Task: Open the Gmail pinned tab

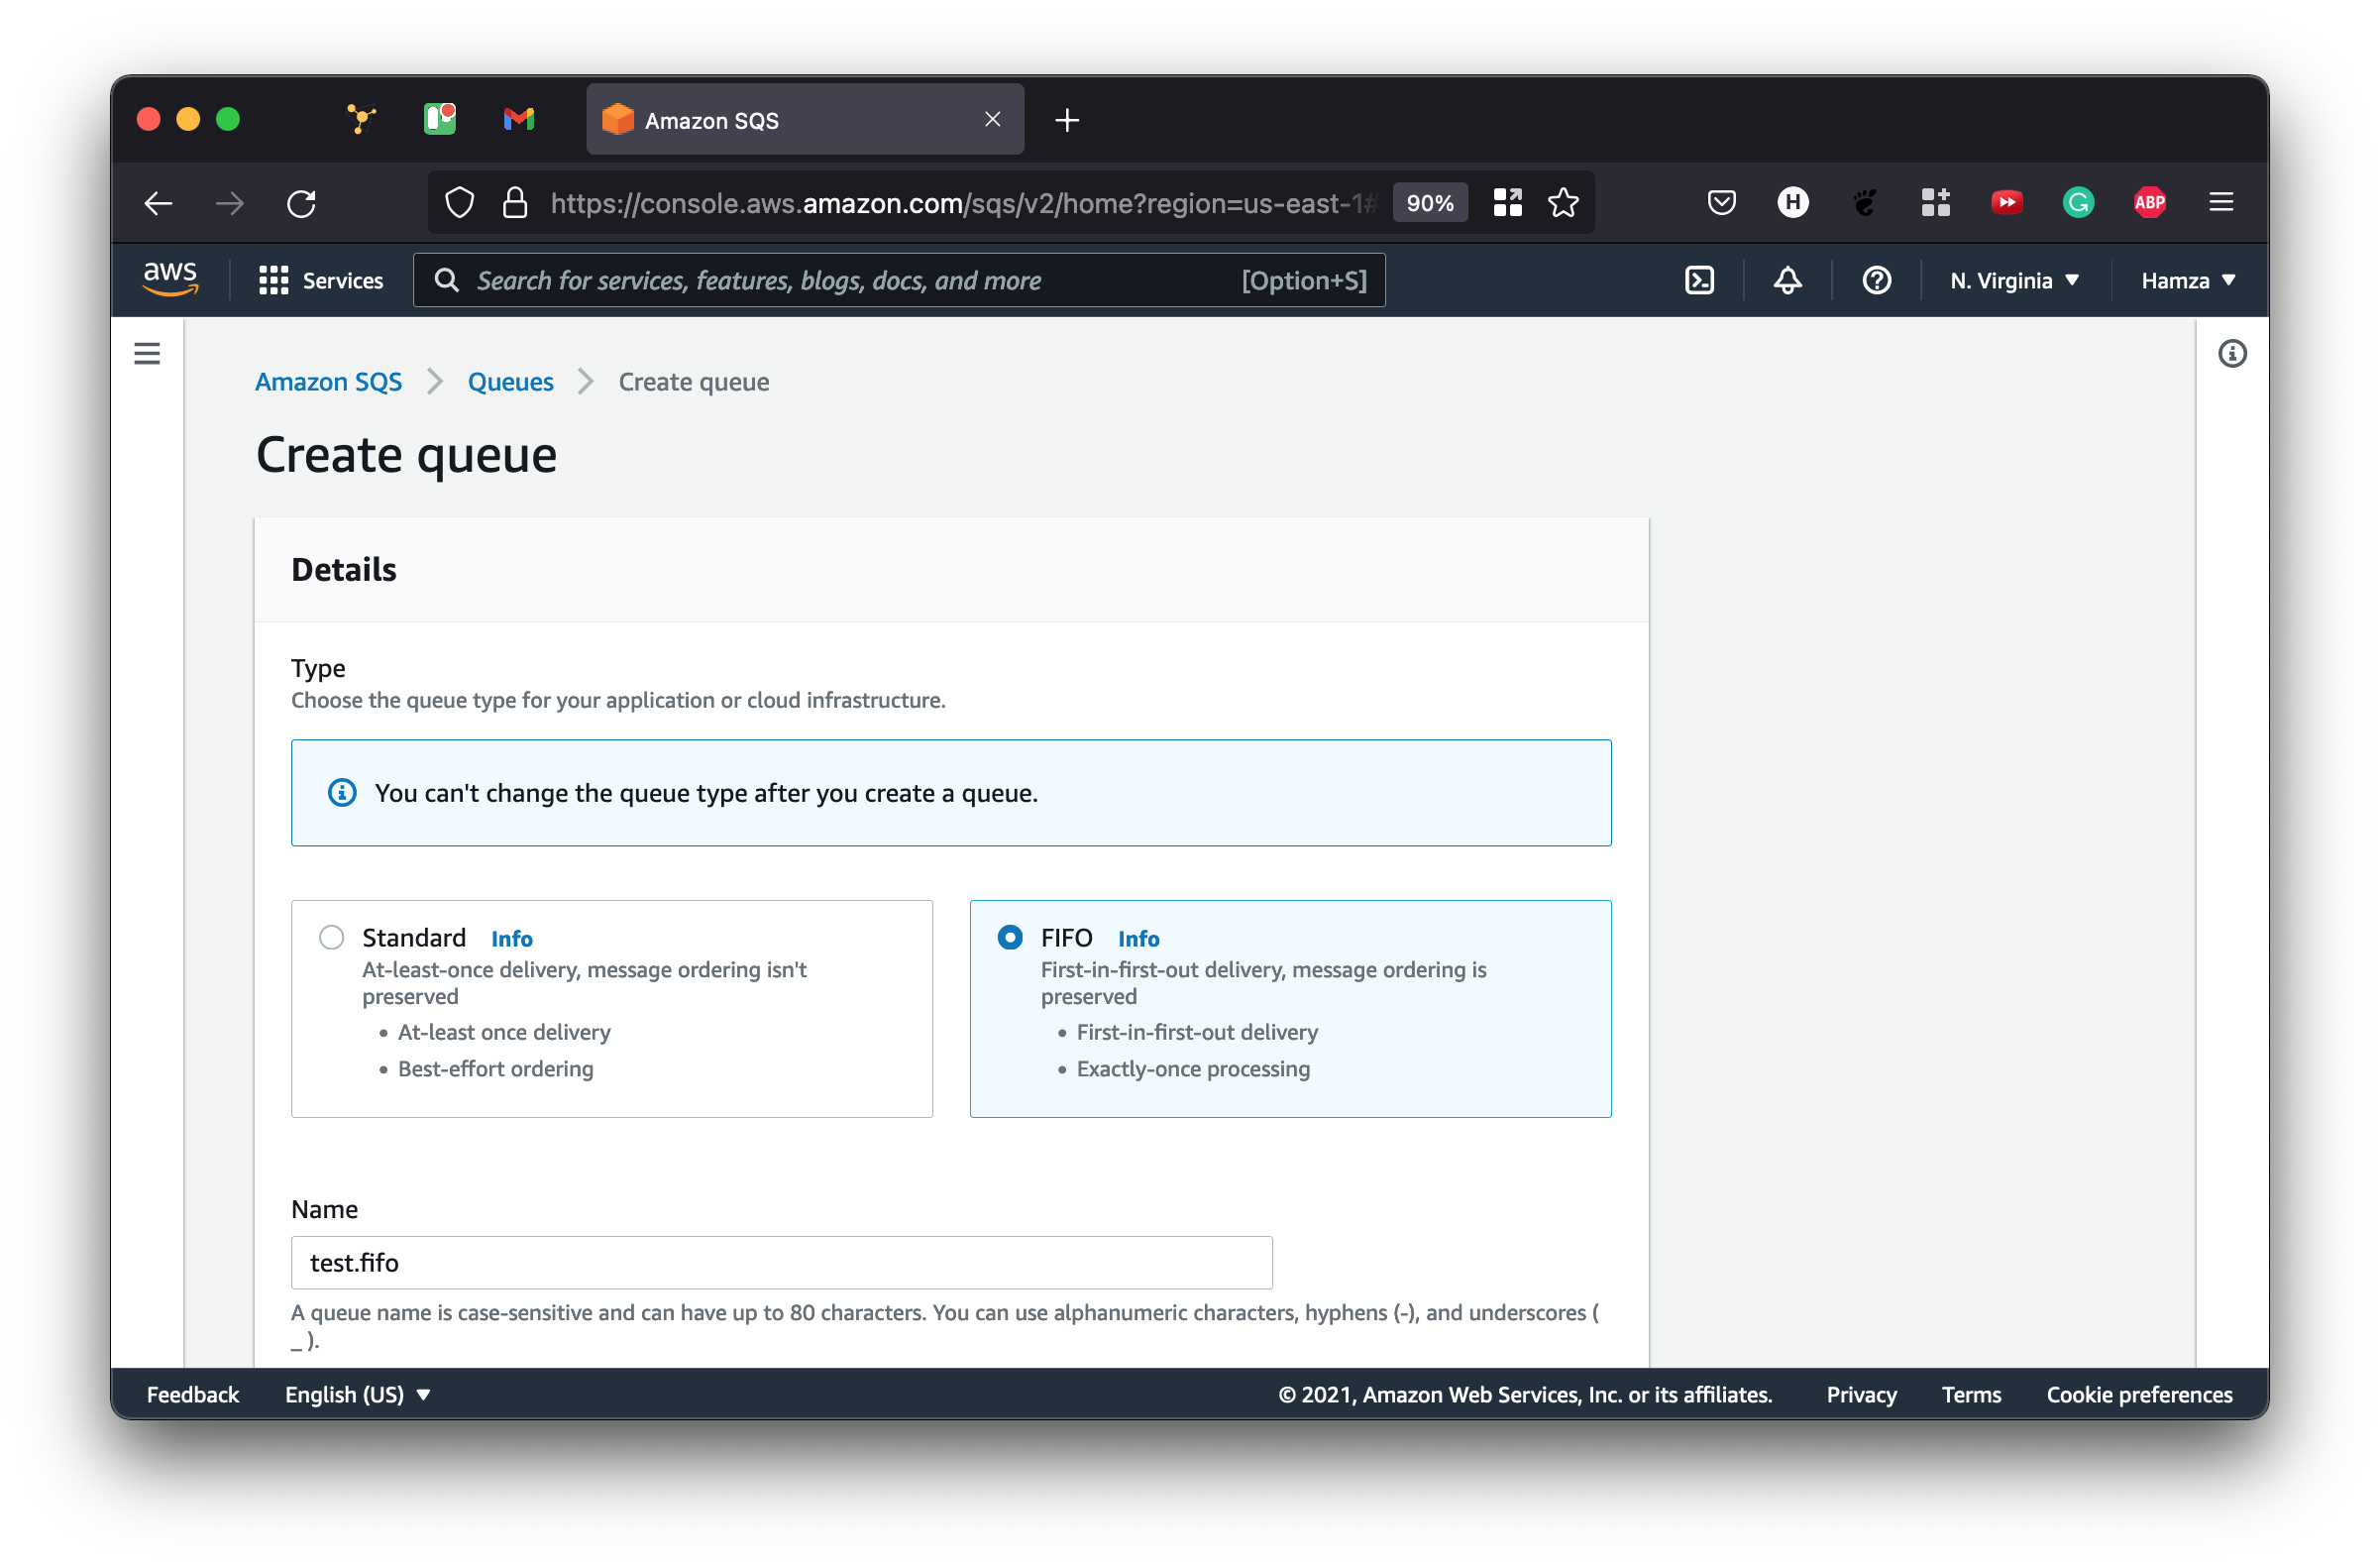Action: point(519,120)
